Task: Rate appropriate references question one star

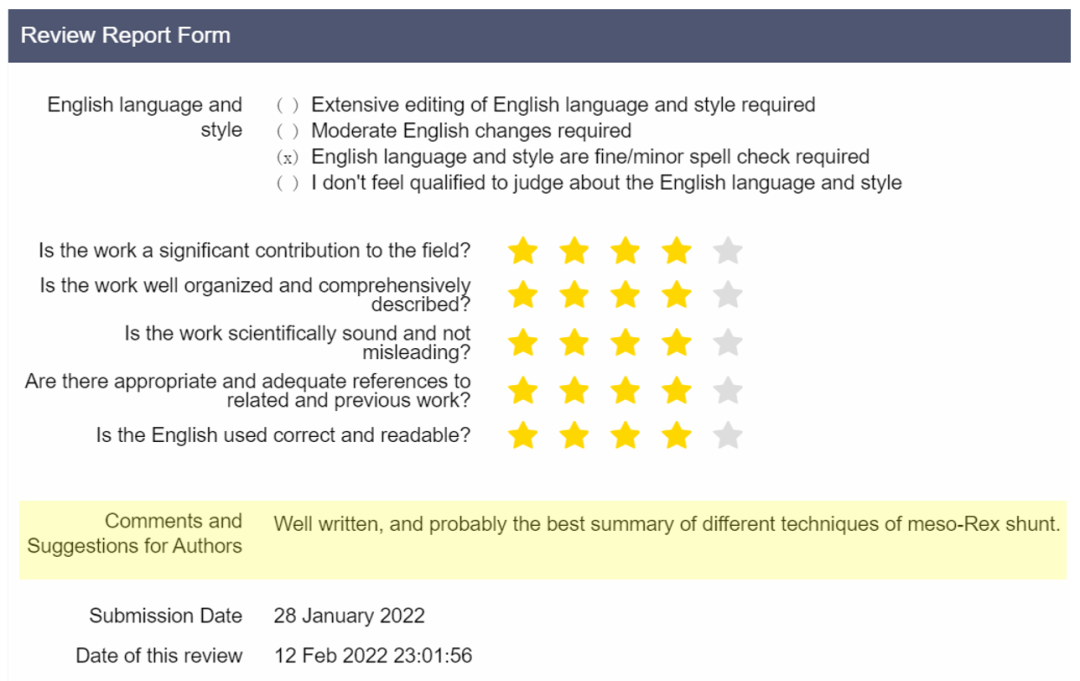Action: coord(523,390)
